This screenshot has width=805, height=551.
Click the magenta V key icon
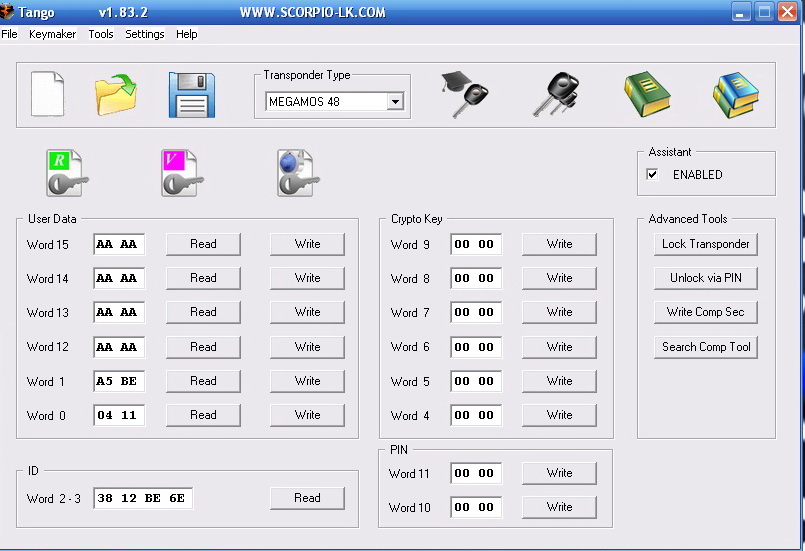182,173
